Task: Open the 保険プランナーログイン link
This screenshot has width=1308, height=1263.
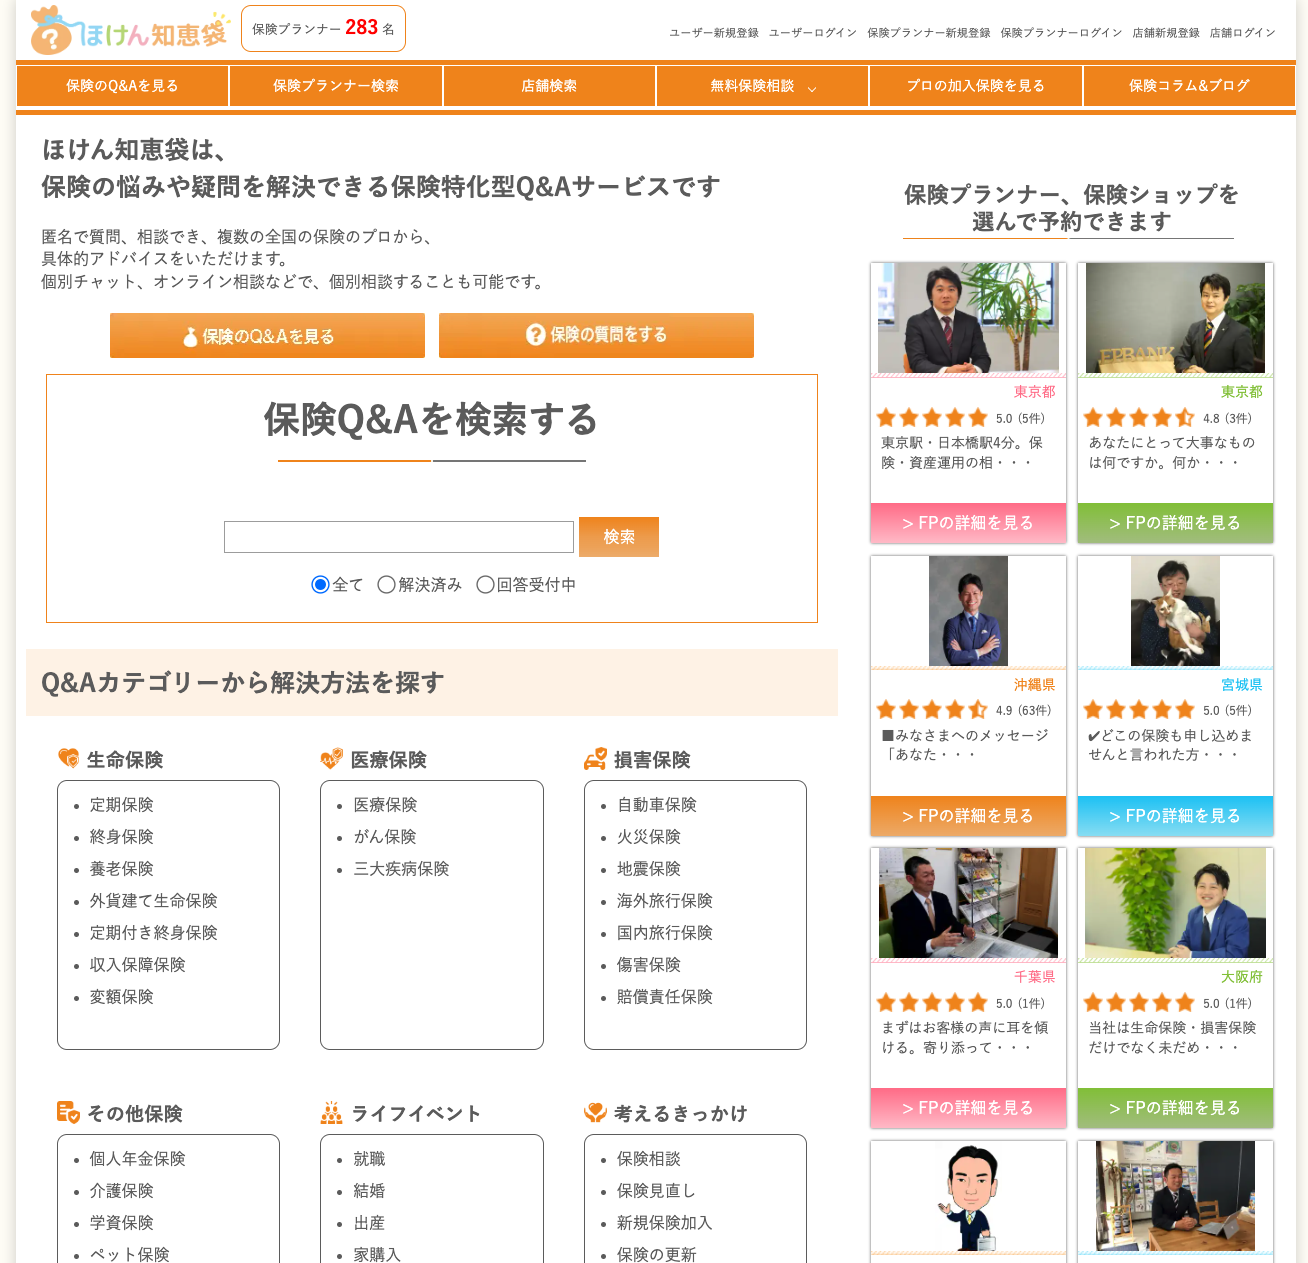Action: point(1061,33)
